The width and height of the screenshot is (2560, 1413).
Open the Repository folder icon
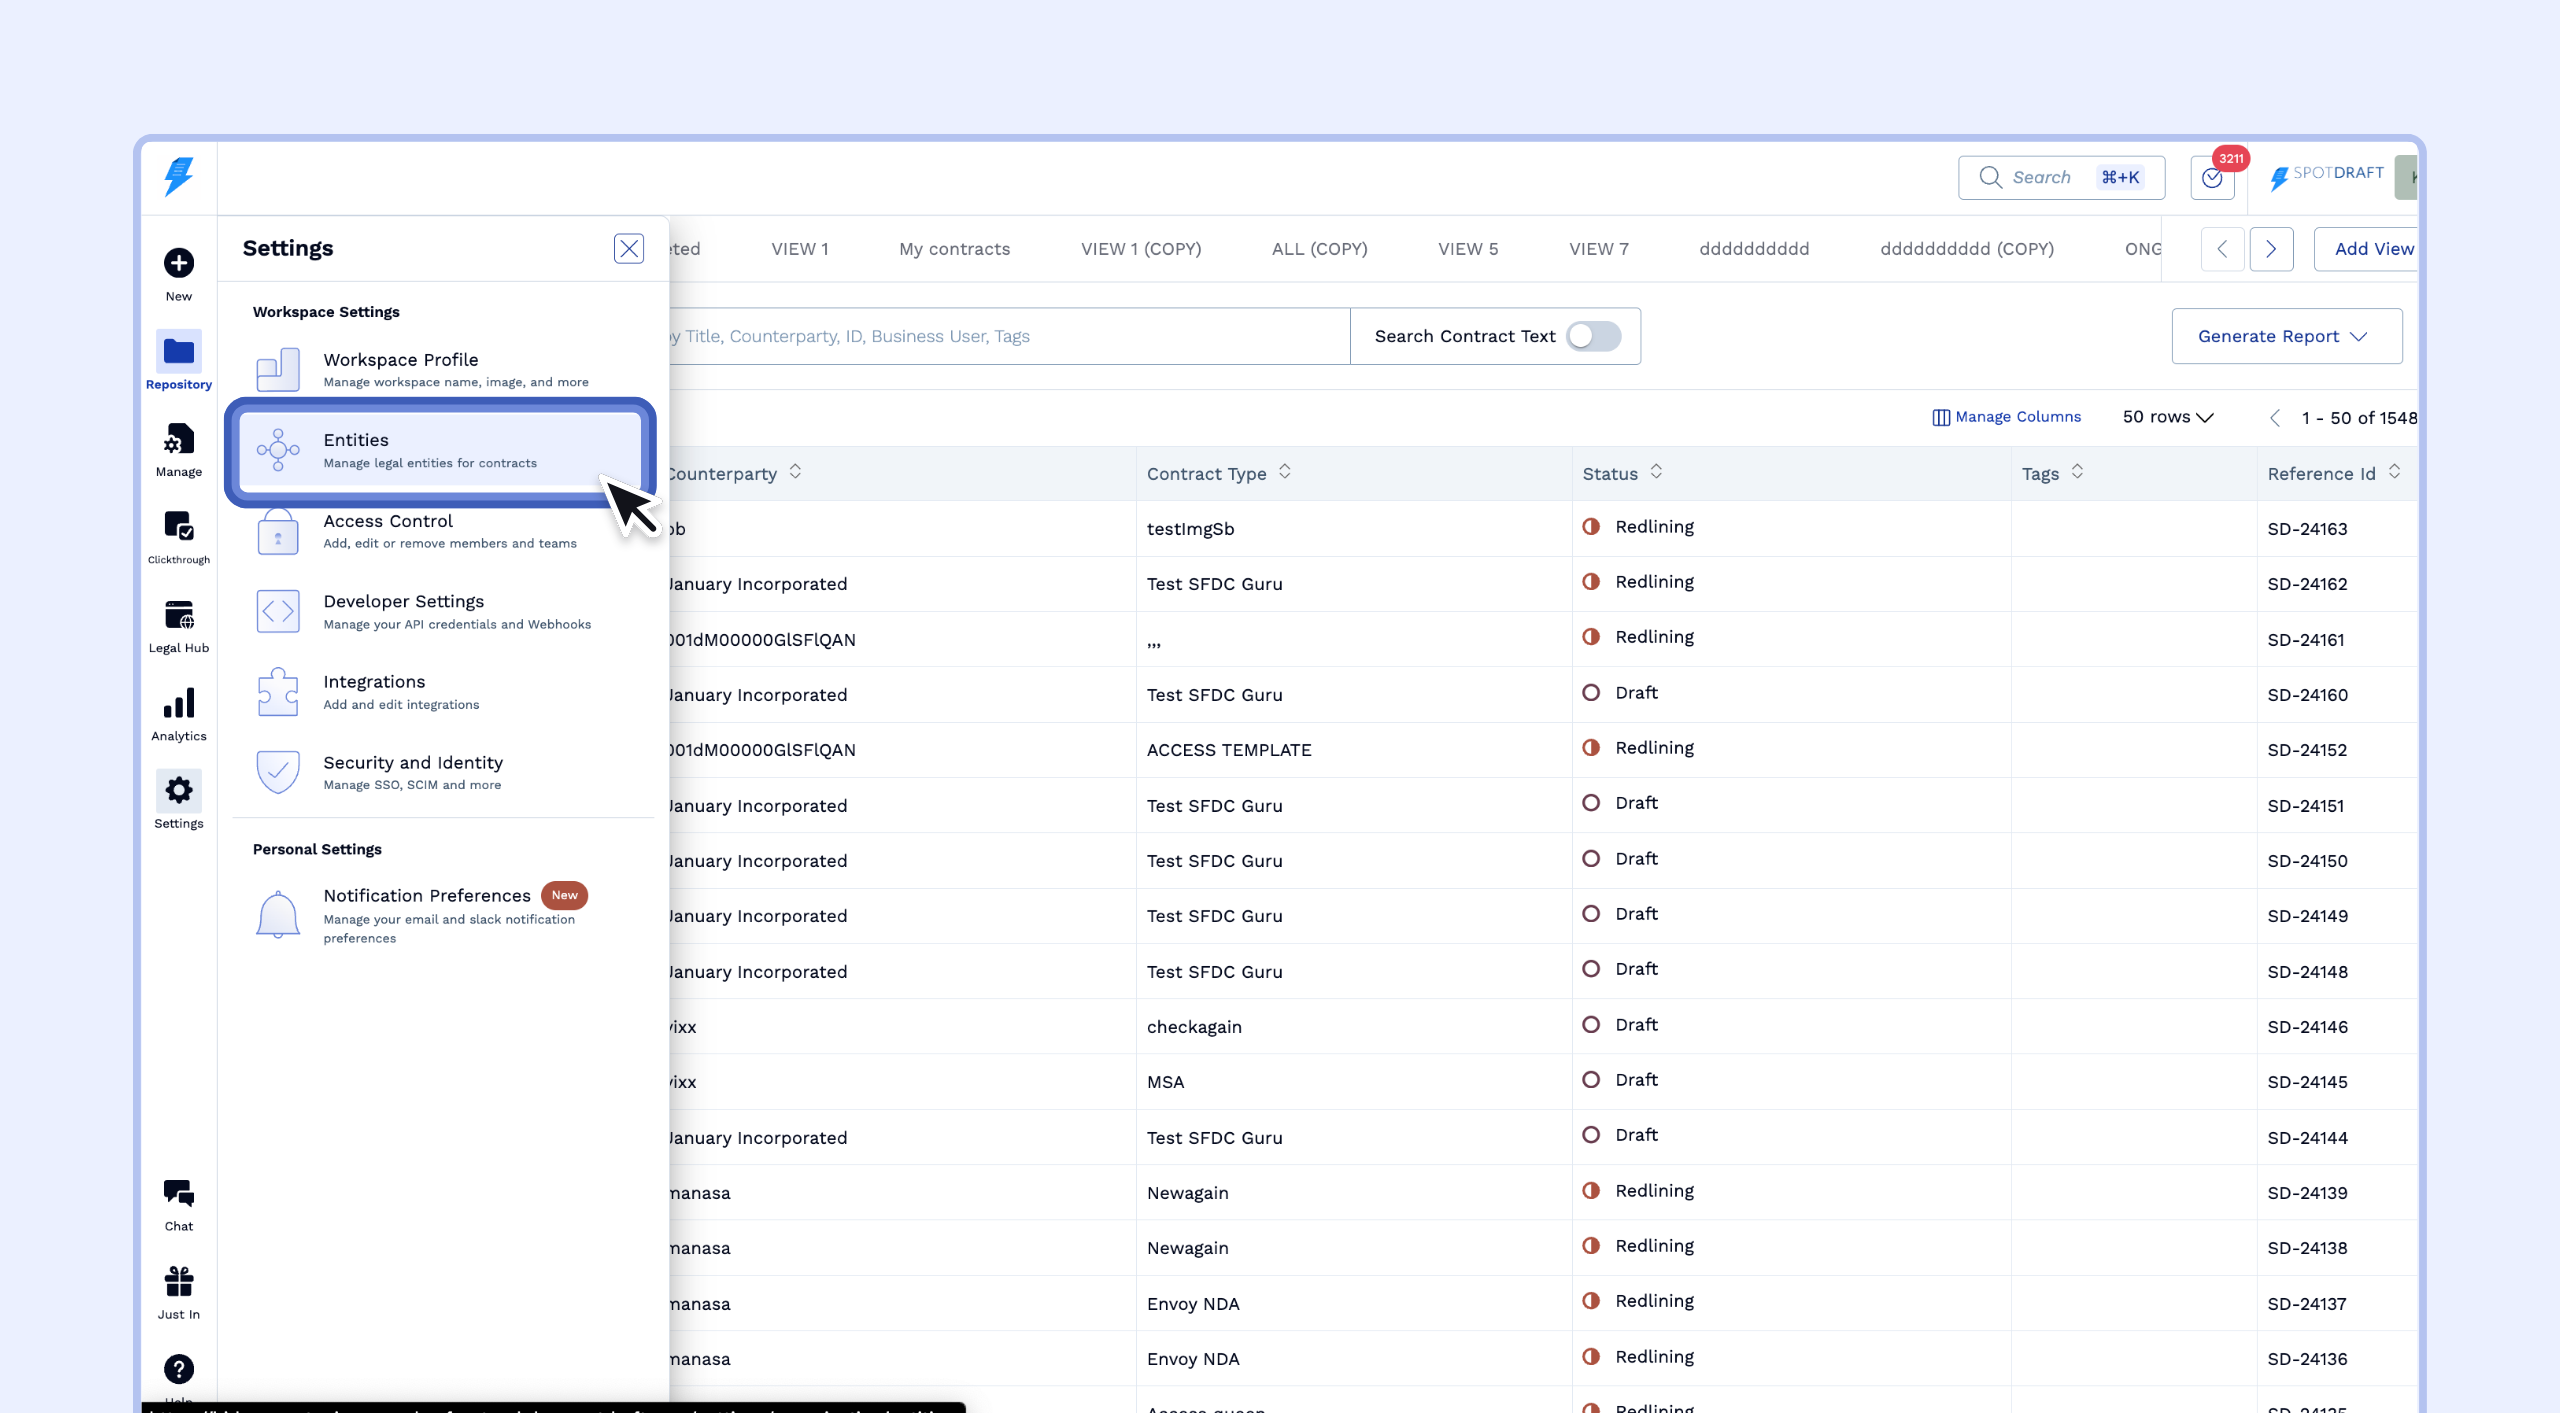(x=179, y=352)
